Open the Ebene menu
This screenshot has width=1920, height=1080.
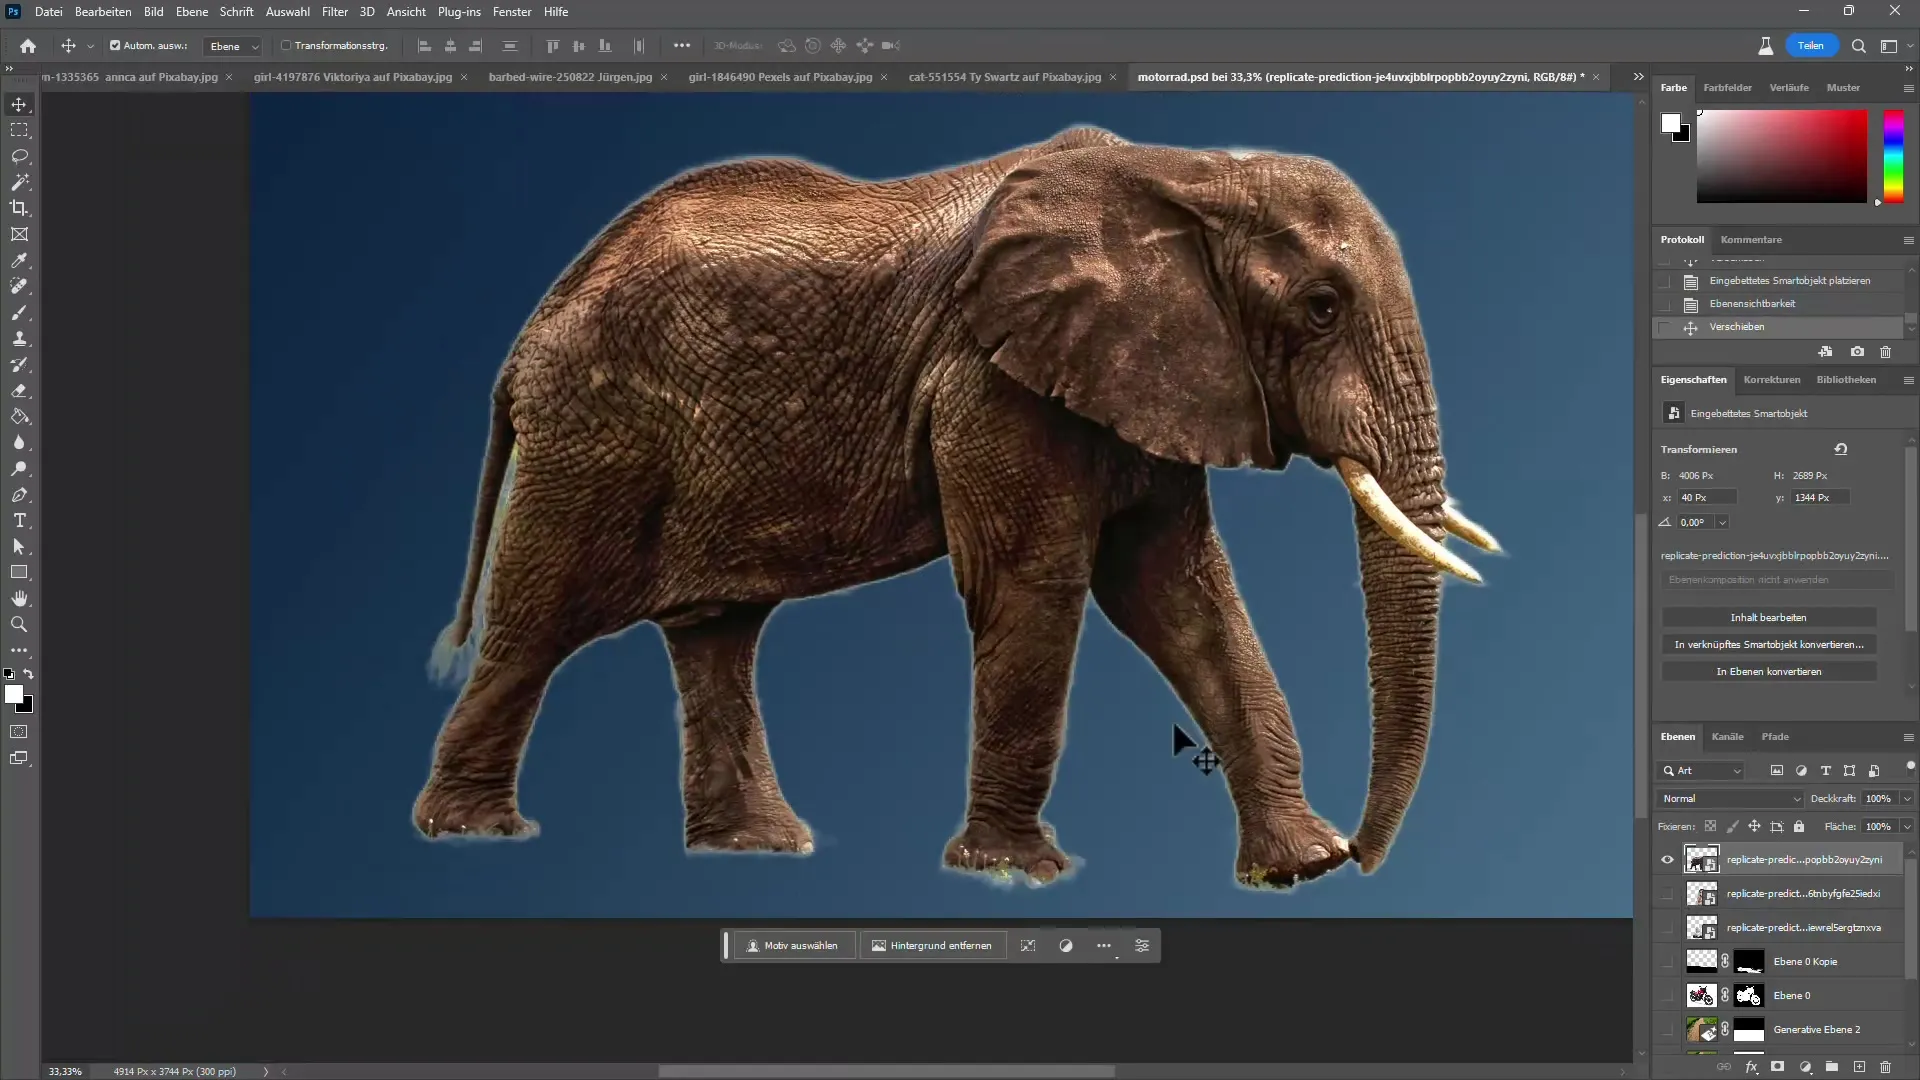[192, 12]
